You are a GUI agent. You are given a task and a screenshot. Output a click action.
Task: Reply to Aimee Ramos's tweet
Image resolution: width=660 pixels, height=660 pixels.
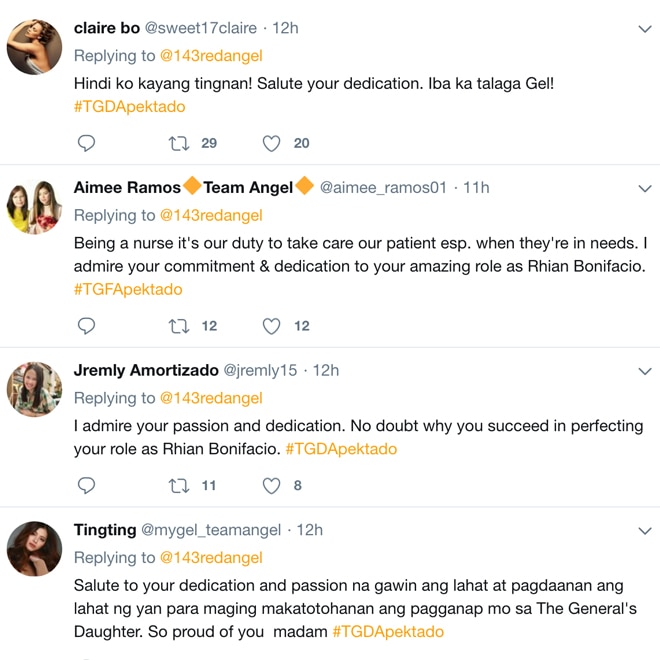point(86,326)
